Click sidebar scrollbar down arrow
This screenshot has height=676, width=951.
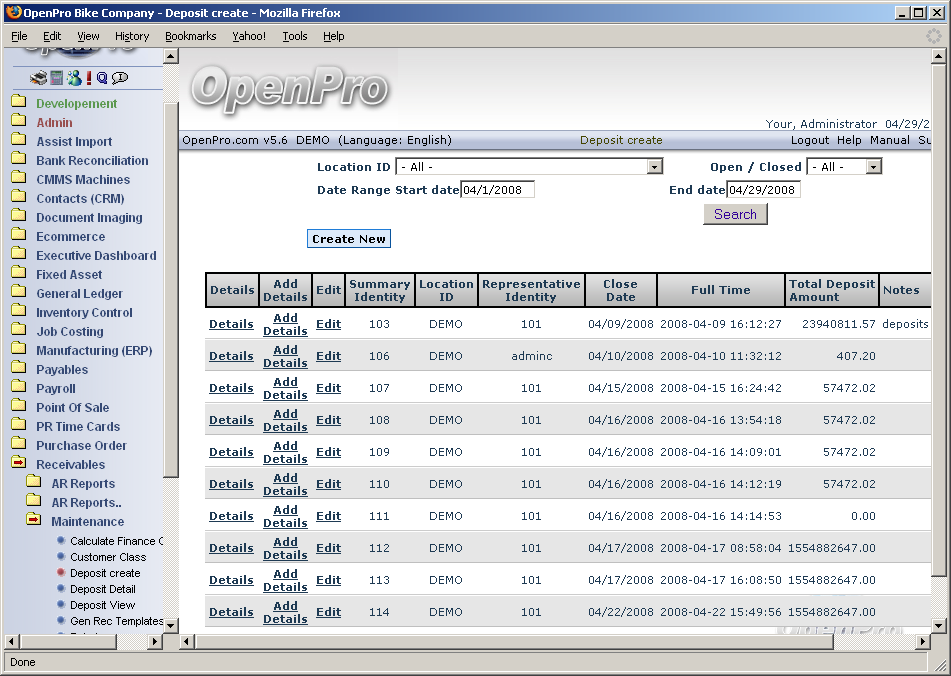pos(171,626)
